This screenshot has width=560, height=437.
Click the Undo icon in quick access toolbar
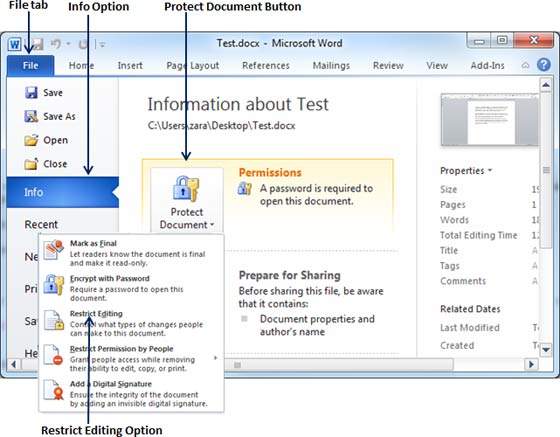[56, 44]
